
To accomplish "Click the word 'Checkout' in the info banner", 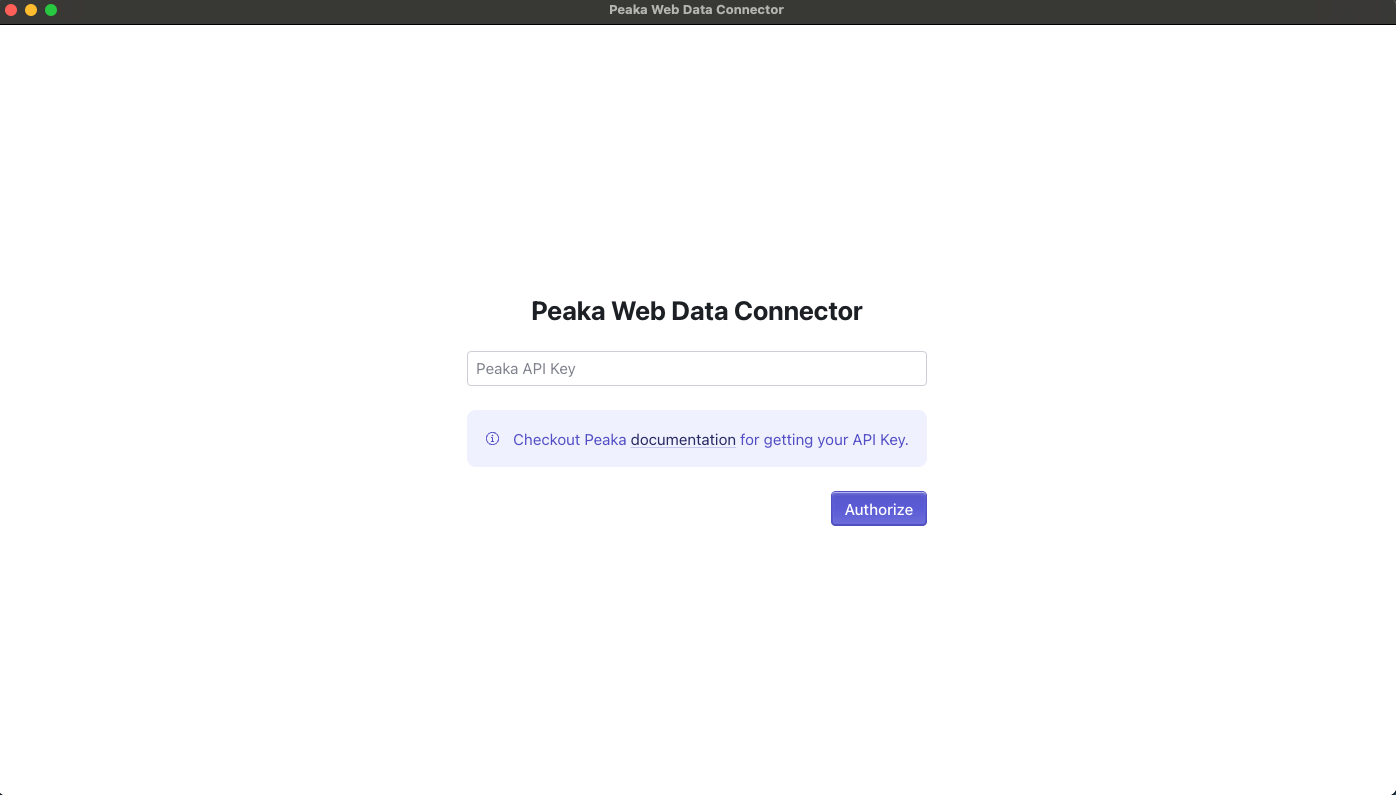I will (547, 440).
